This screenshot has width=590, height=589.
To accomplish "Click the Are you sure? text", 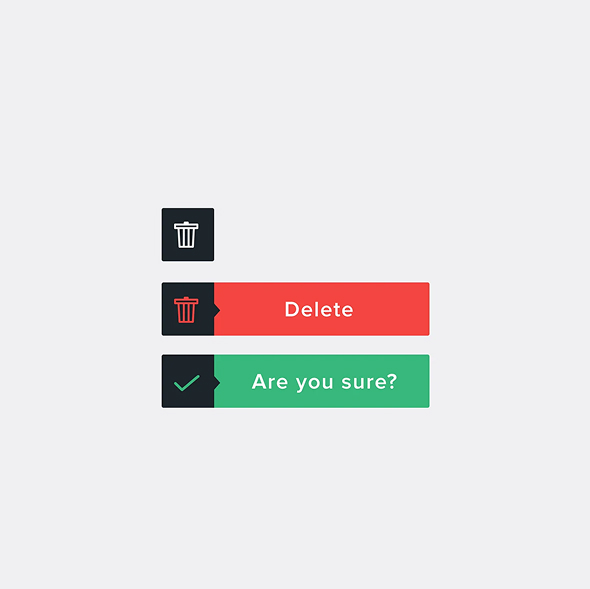I will point(324,382).
